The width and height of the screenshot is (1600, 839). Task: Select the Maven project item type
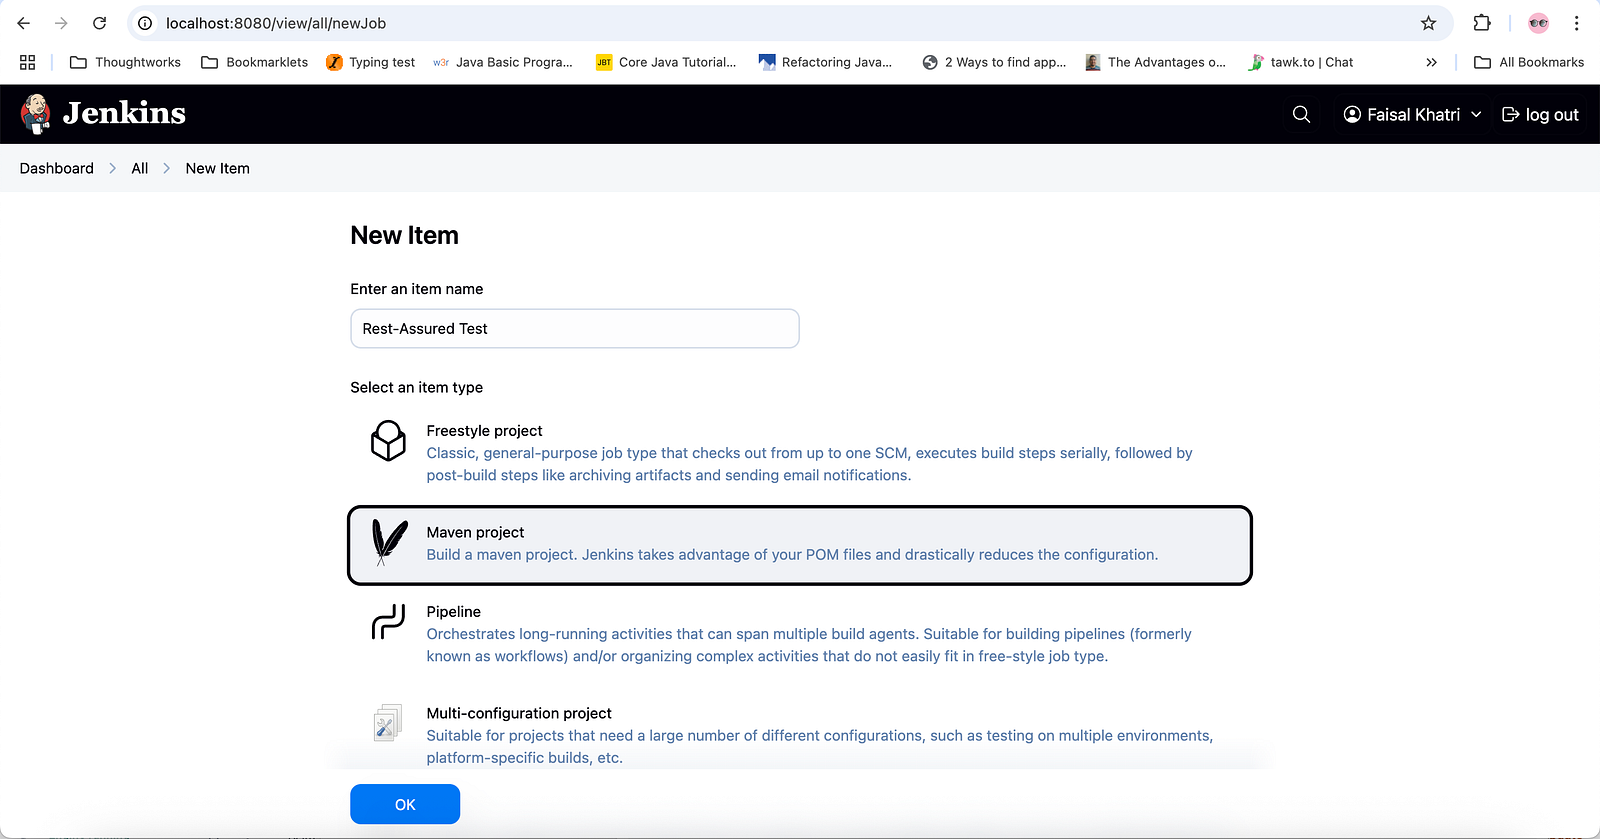(800, 545)
